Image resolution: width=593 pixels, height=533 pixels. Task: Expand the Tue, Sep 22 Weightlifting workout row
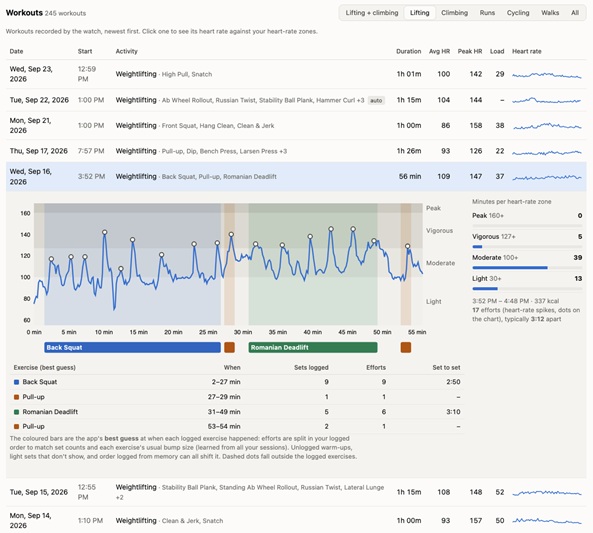(x=296, y=100)
